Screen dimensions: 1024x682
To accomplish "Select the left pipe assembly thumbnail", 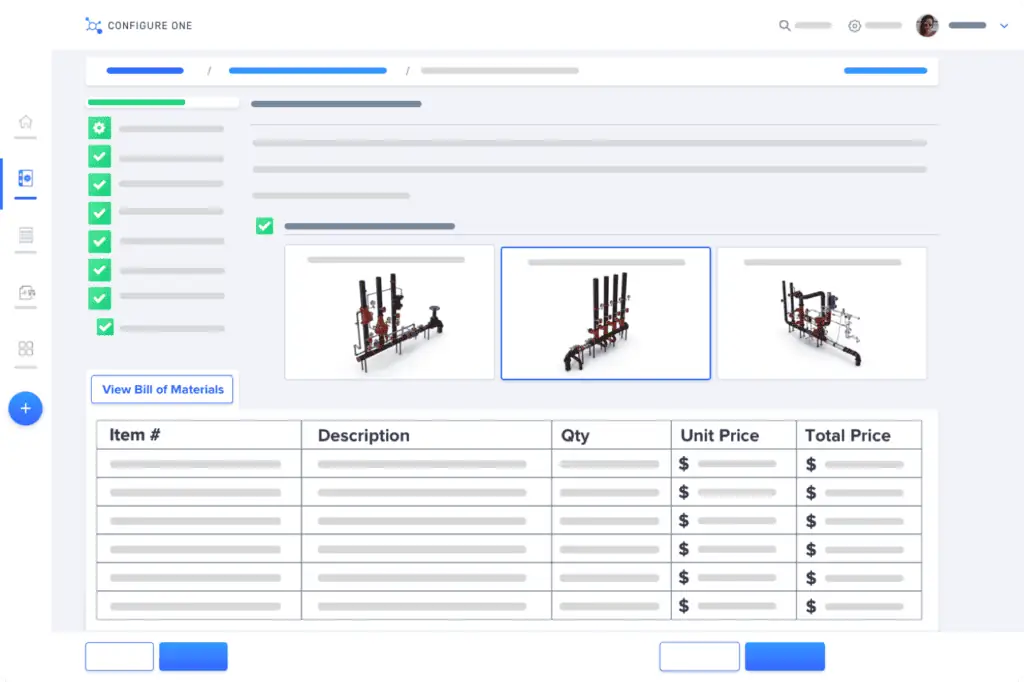I will [x=389, y=312].
